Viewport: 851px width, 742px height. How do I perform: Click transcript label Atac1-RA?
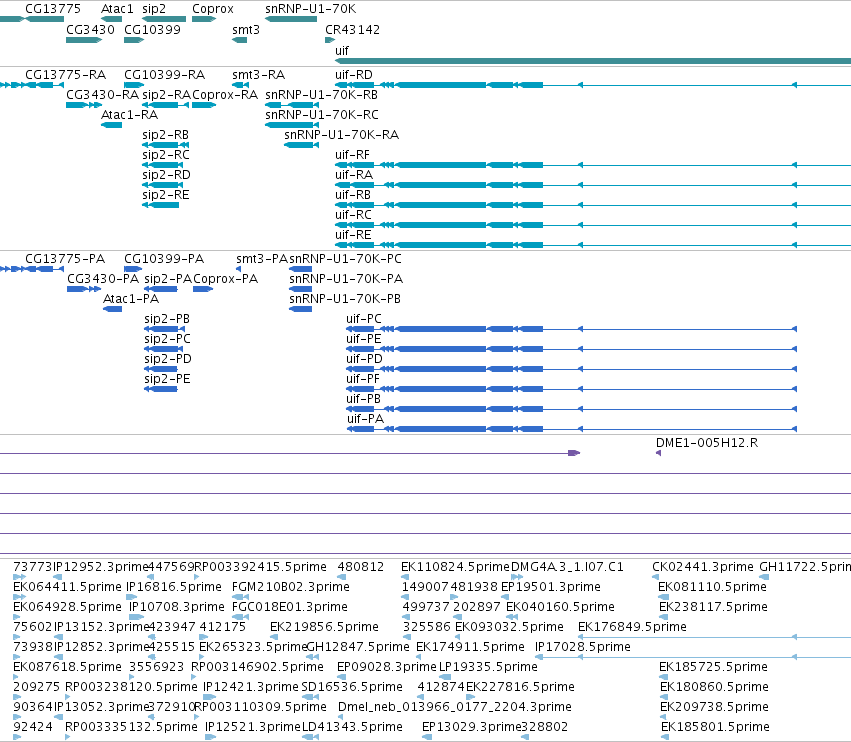pos(129,115)
